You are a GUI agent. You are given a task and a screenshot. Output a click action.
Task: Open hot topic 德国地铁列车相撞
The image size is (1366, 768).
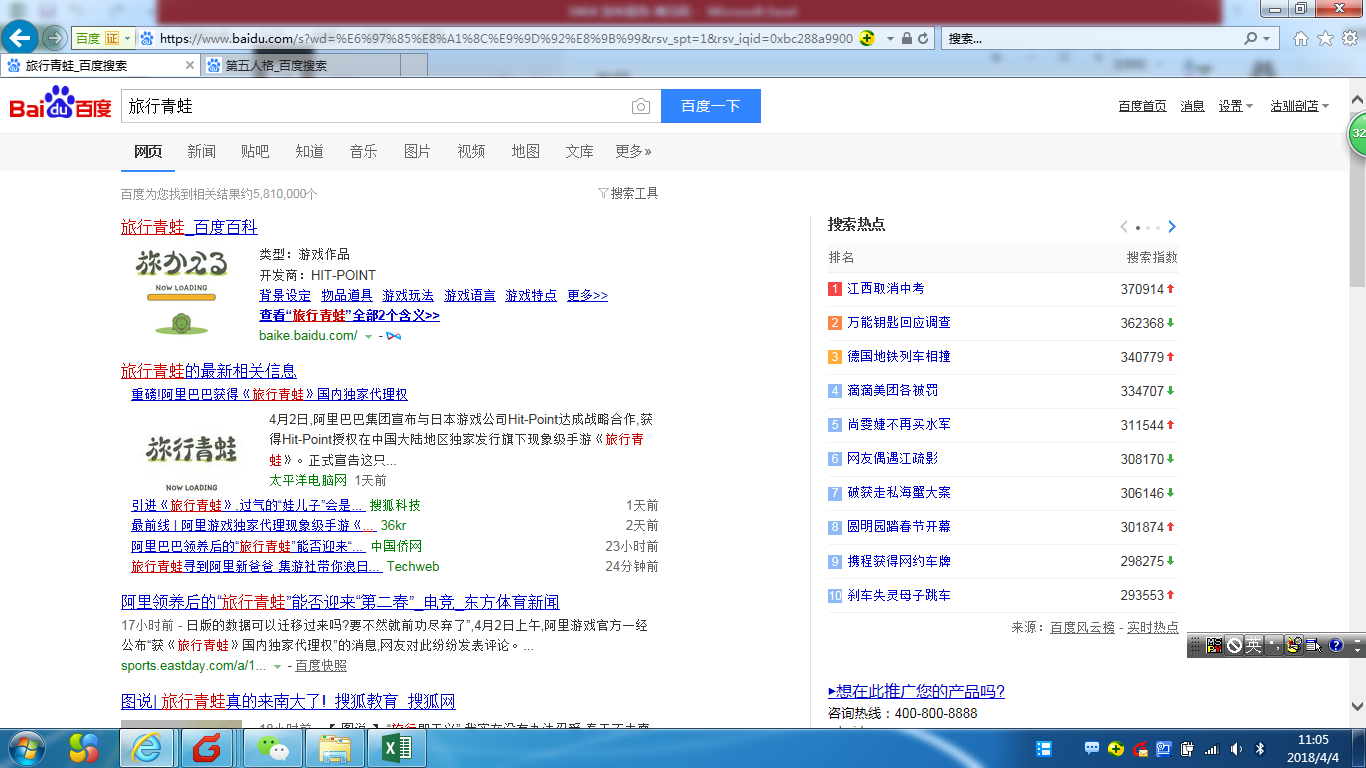[899, 356]
